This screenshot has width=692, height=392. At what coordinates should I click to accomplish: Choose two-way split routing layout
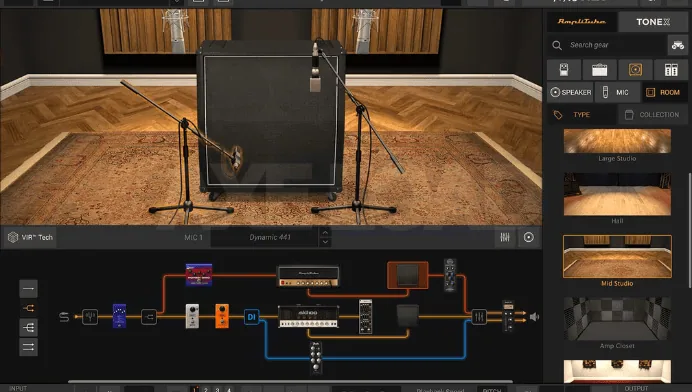coord(28,308)
